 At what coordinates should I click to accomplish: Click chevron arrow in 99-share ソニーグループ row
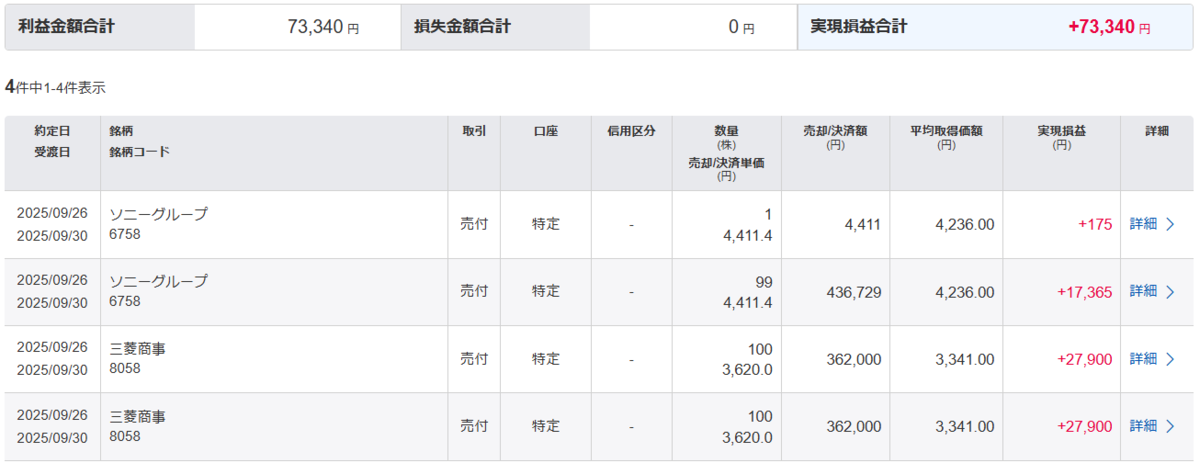point(1171,291)
